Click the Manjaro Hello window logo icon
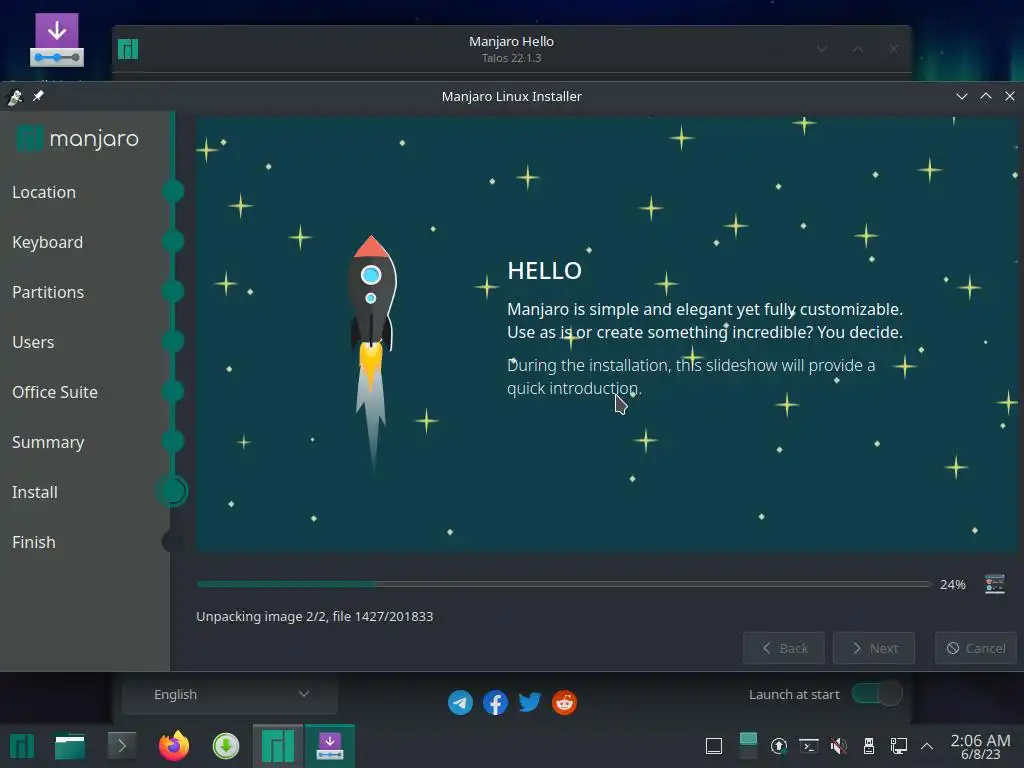The height and width of the screenshot is (768, 1024). [x=128, y=49]
